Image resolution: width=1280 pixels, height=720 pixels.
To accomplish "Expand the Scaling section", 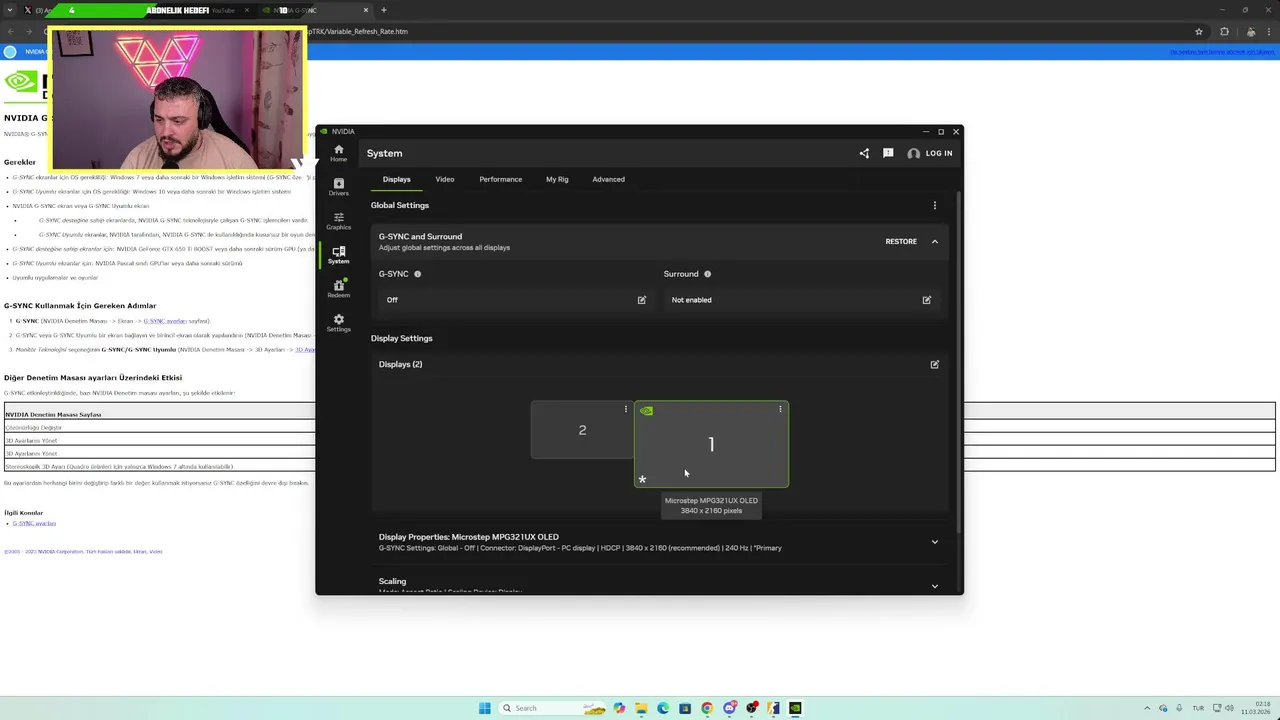I will point(935,586).
